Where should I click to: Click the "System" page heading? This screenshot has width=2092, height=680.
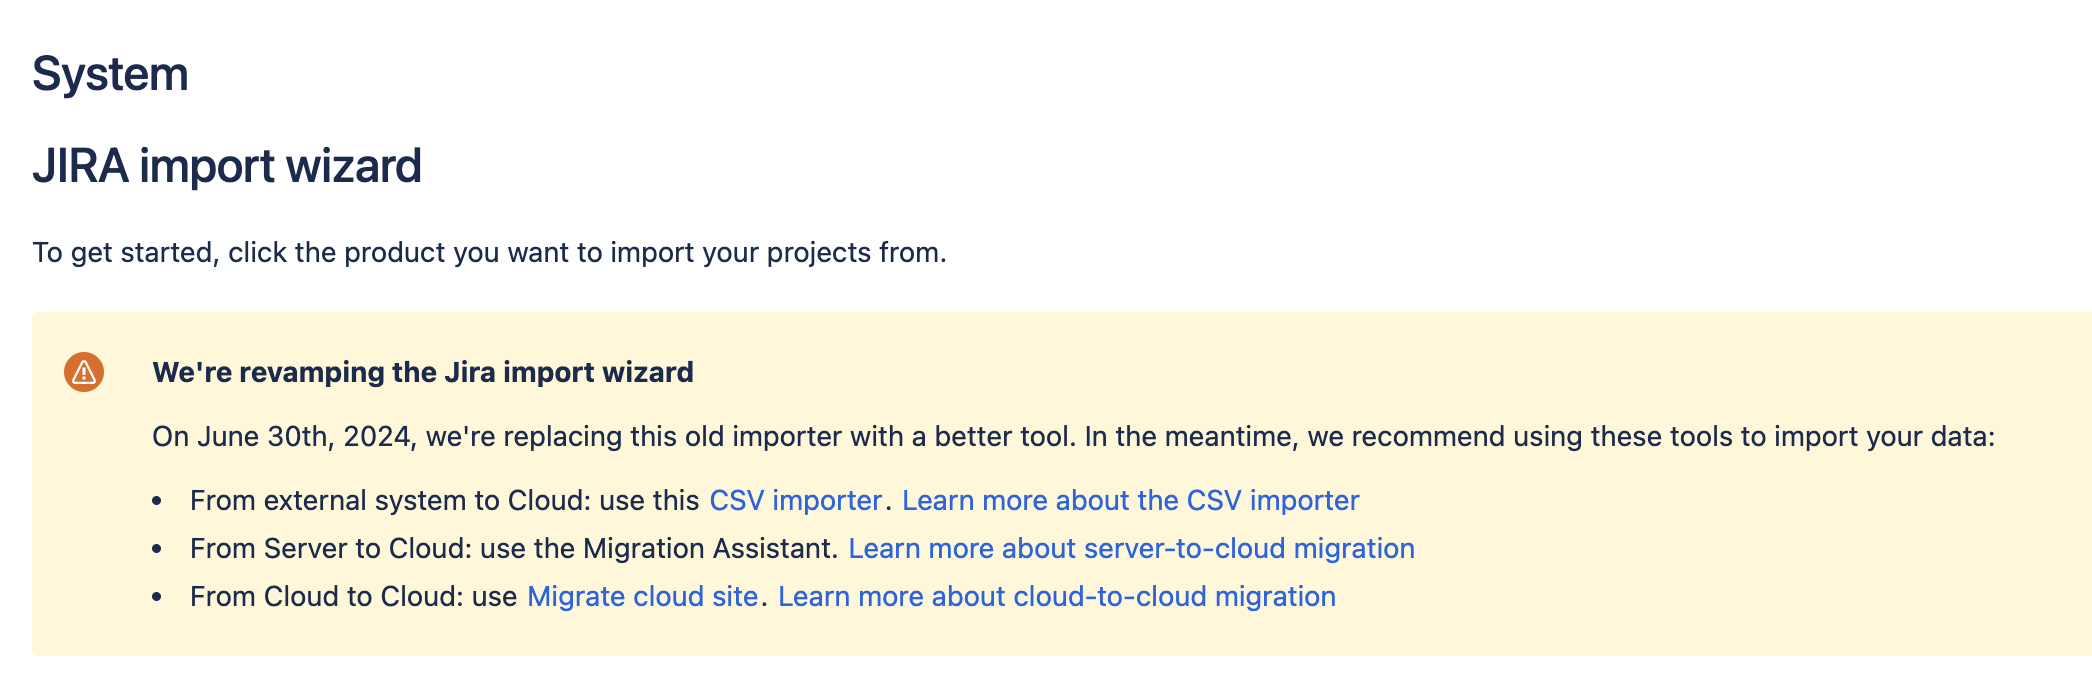click(110, 72)
